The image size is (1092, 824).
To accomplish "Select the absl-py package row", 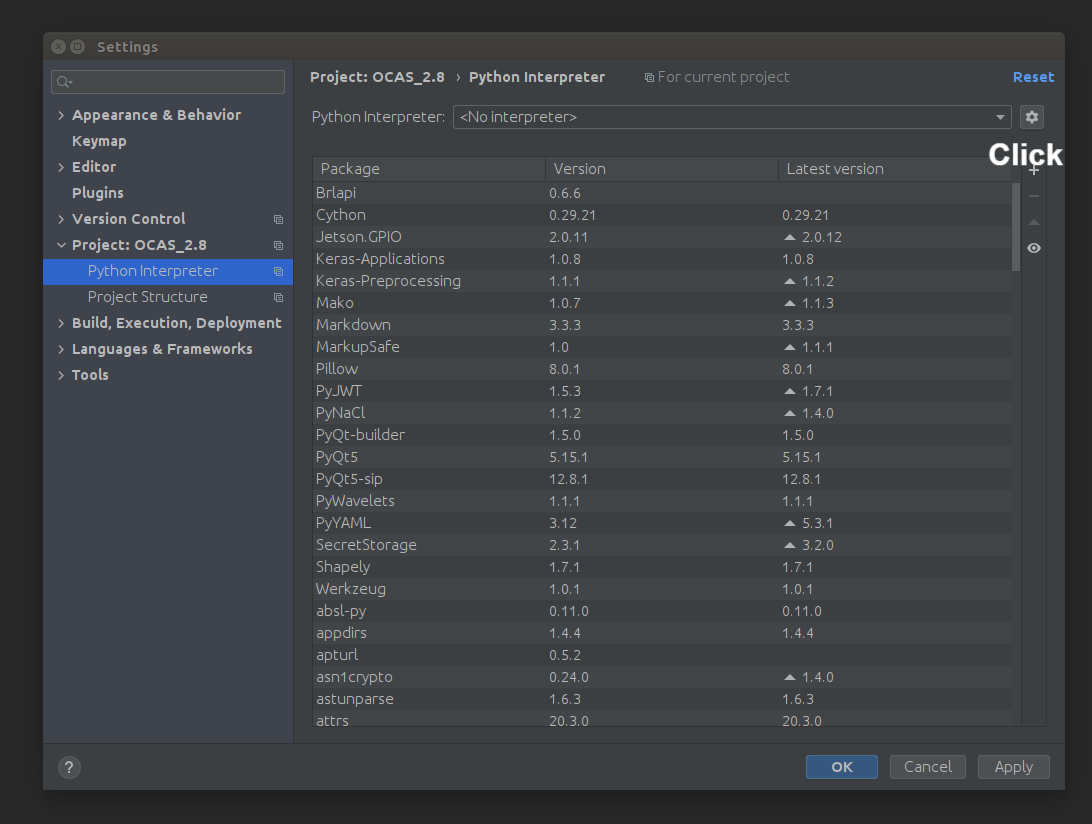I will (662, 611).
